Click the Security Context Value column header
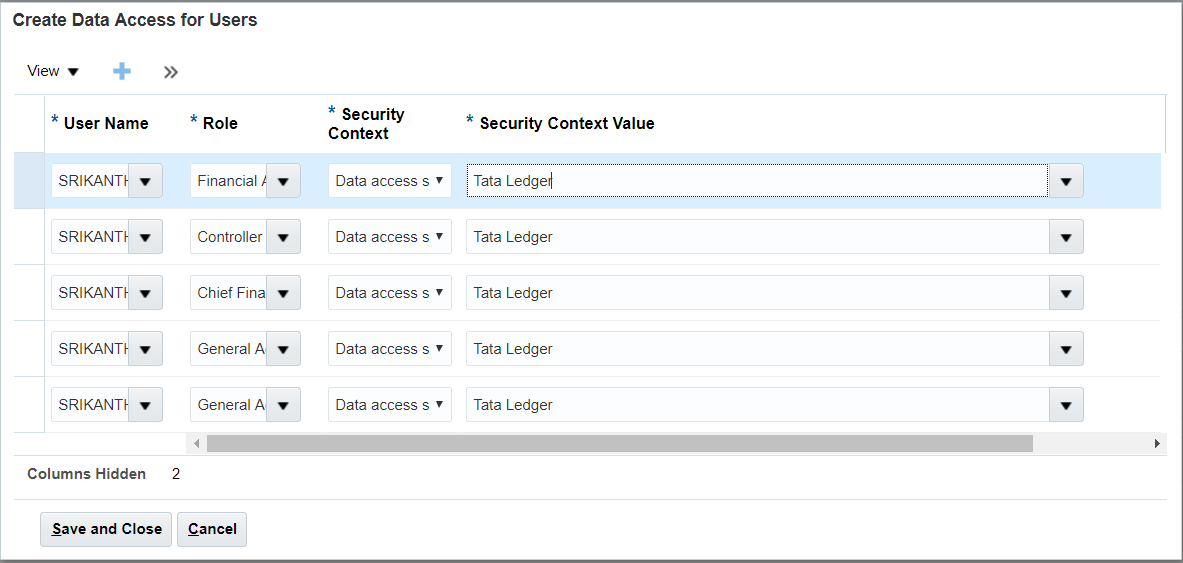This screenshot has height=563, width=1183. click(566, 124)
